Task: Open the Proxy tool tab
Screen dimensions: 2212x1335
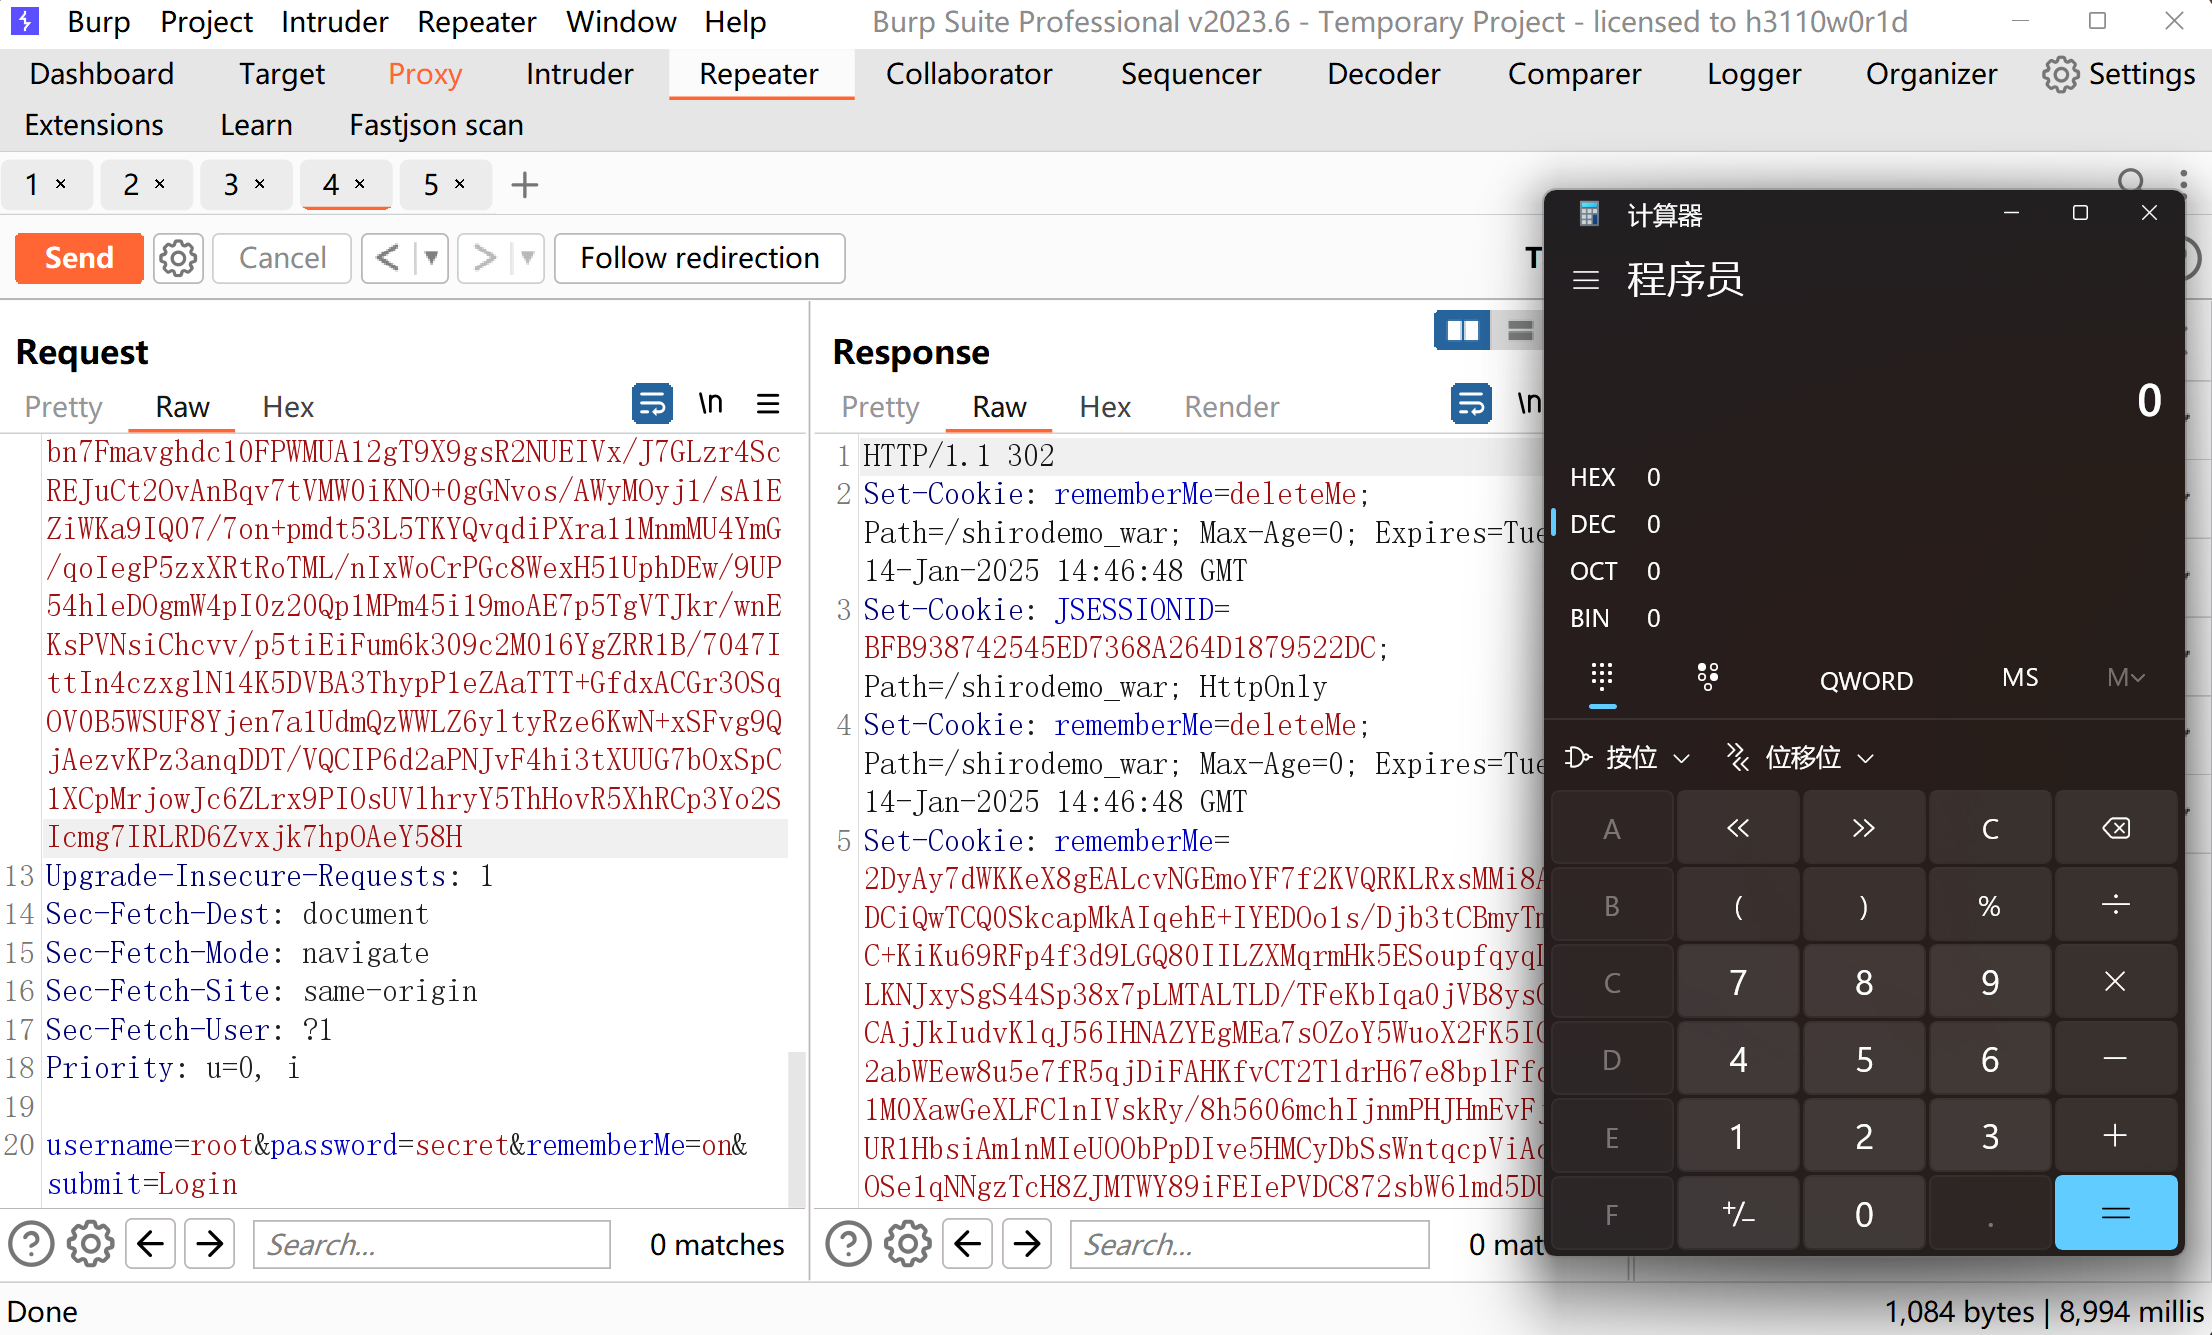Action: point(425,74)
